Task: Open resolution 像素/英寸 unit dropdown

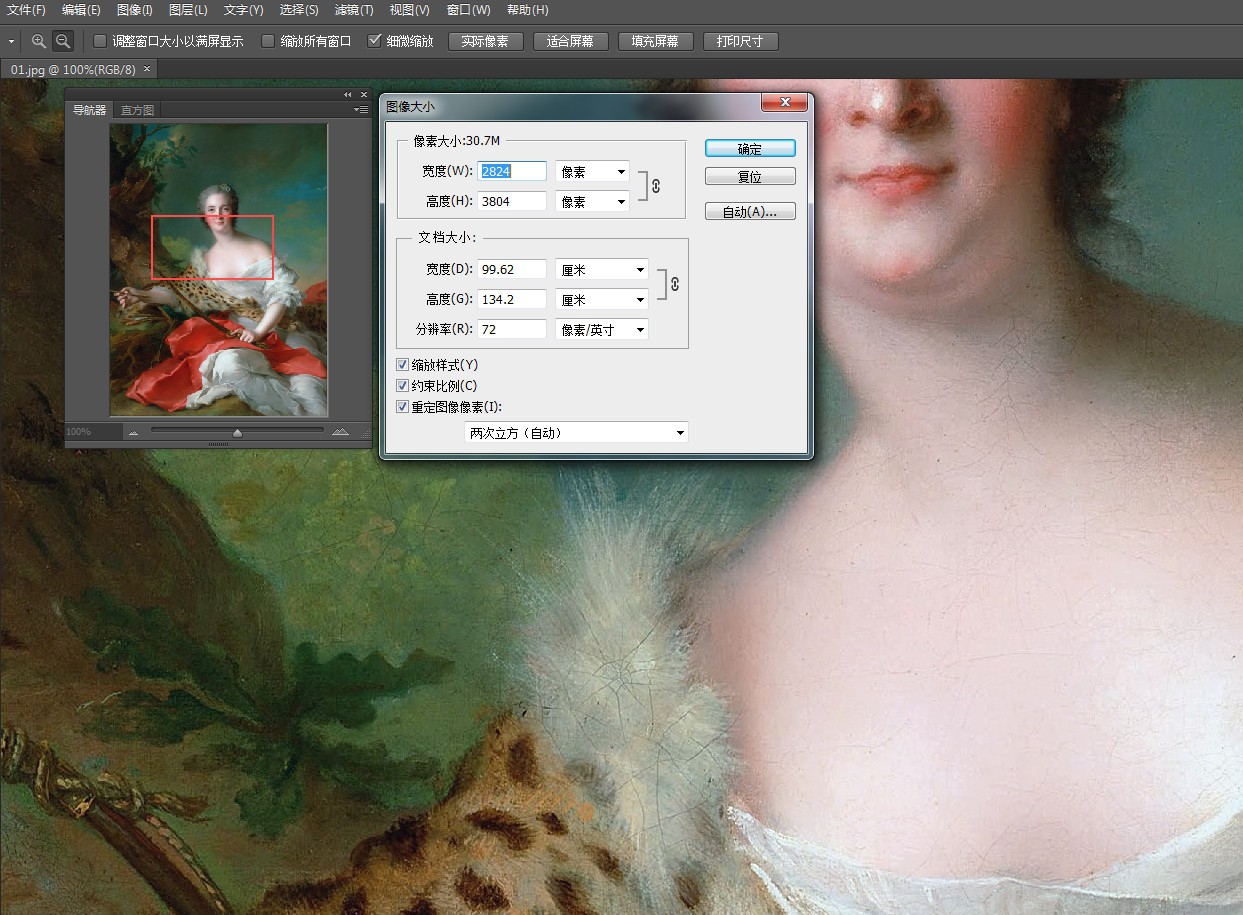Action: point(602,330)
